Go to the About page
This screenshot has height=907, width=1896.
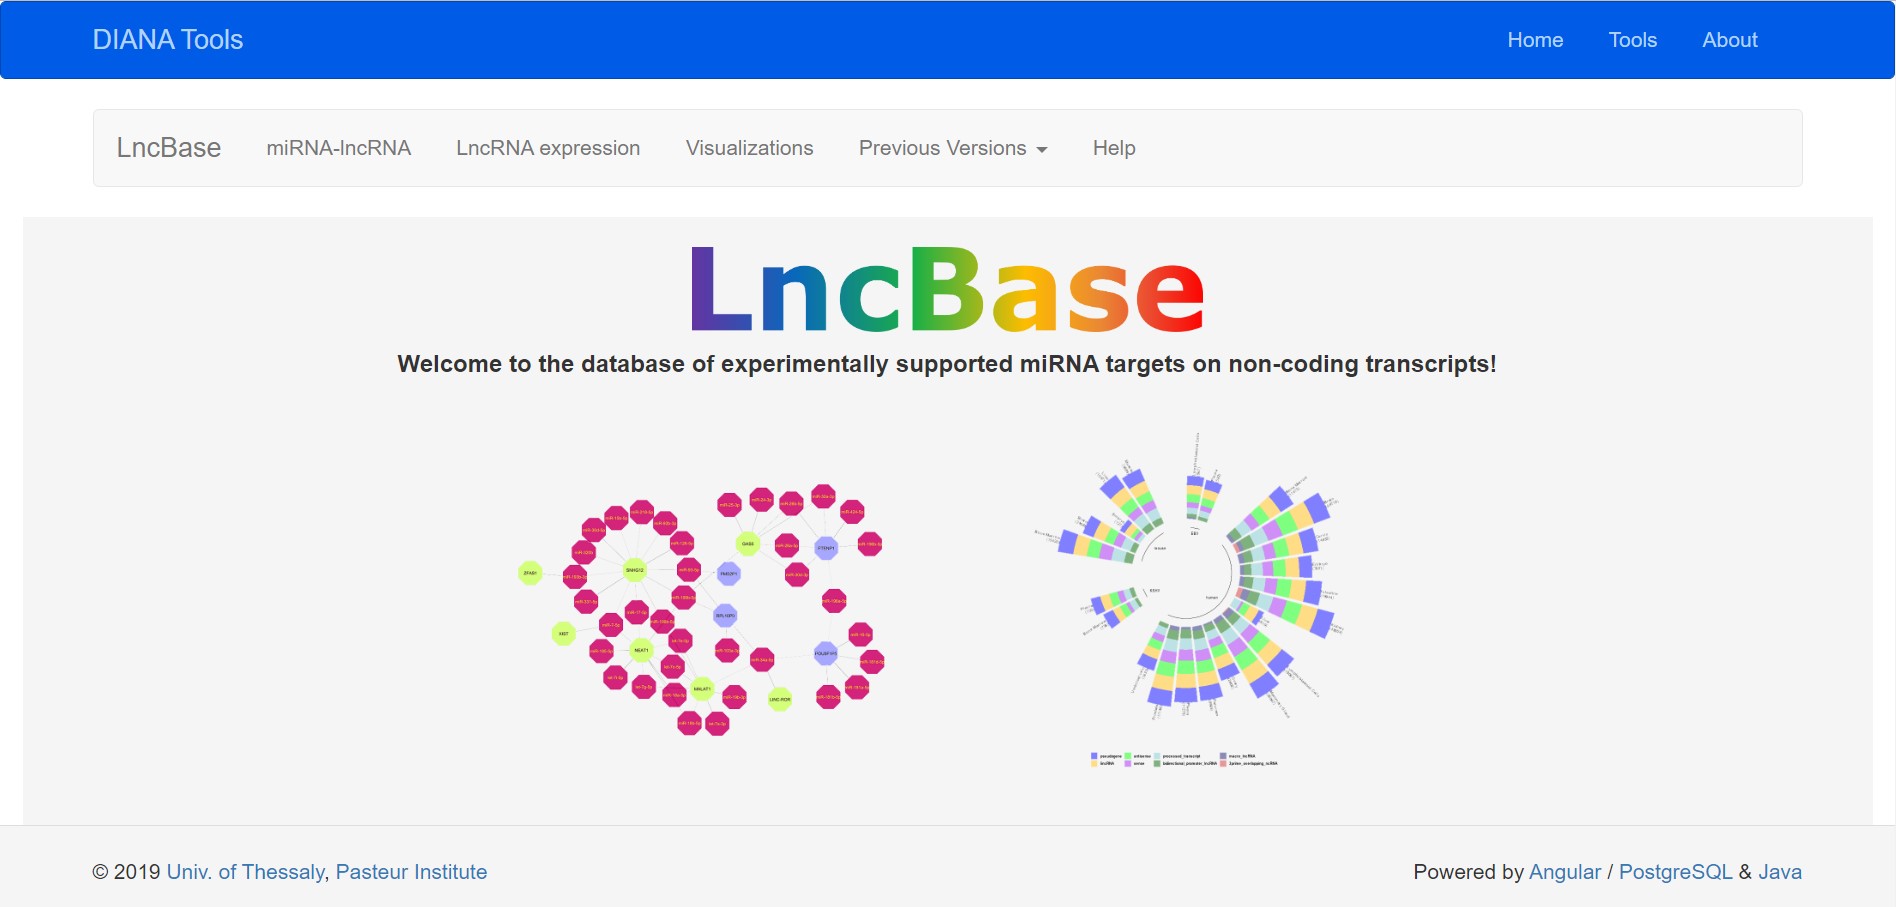pyautogui.click(x=1730, y=40)
